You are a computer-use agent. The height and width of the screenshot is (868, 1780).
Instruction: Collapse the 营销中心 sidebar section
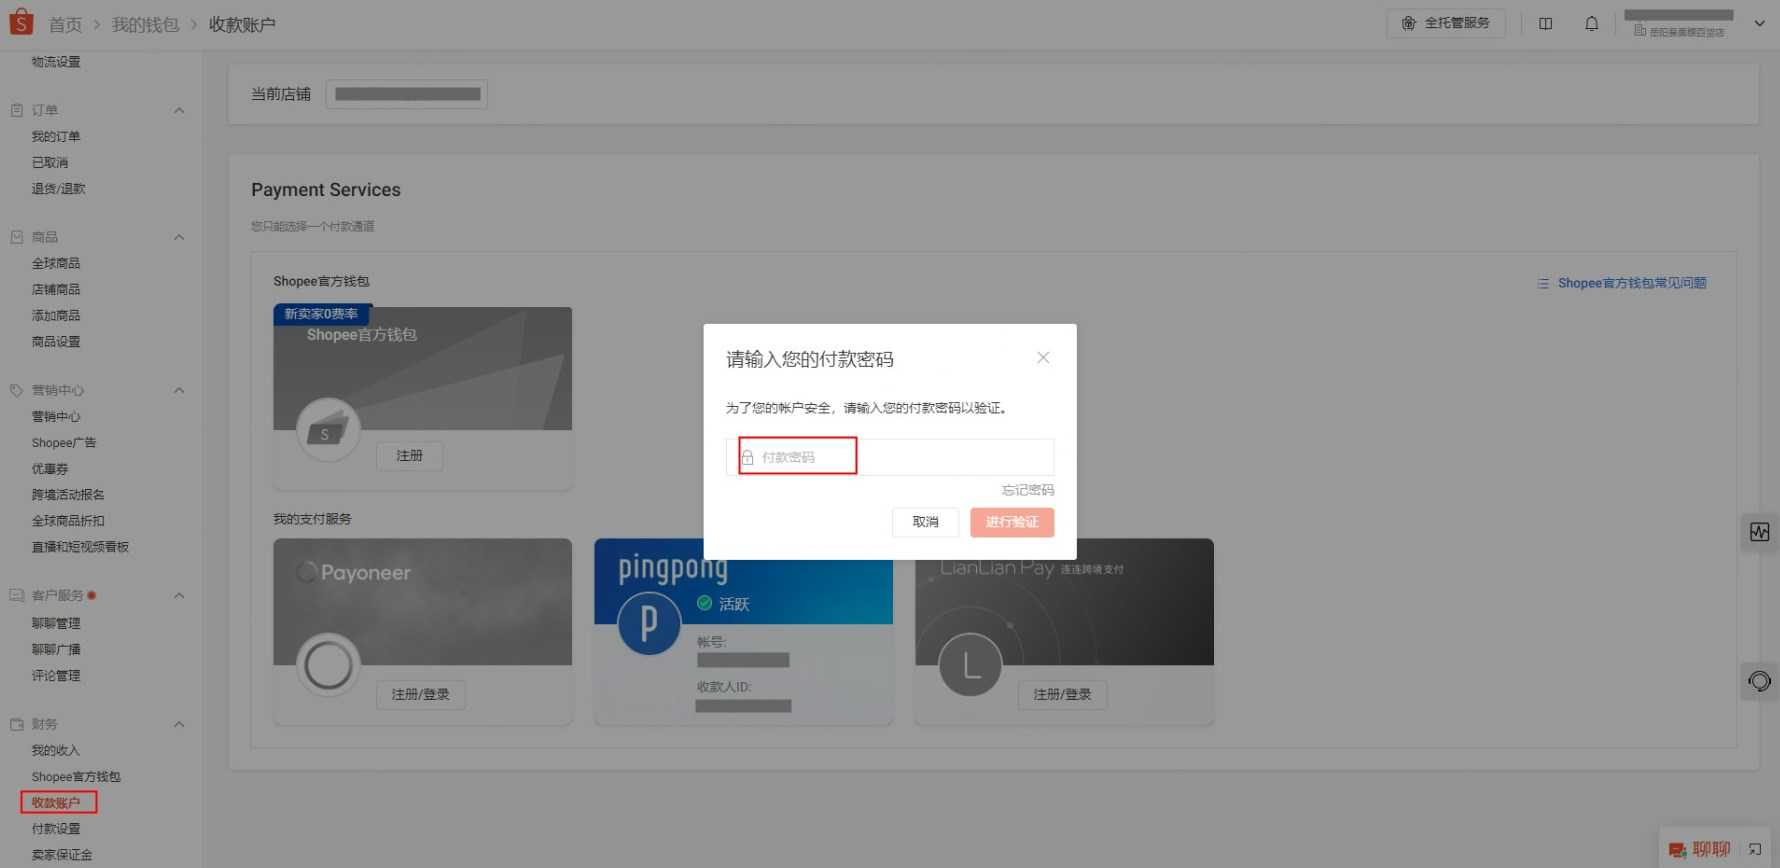tap(179, 390)
